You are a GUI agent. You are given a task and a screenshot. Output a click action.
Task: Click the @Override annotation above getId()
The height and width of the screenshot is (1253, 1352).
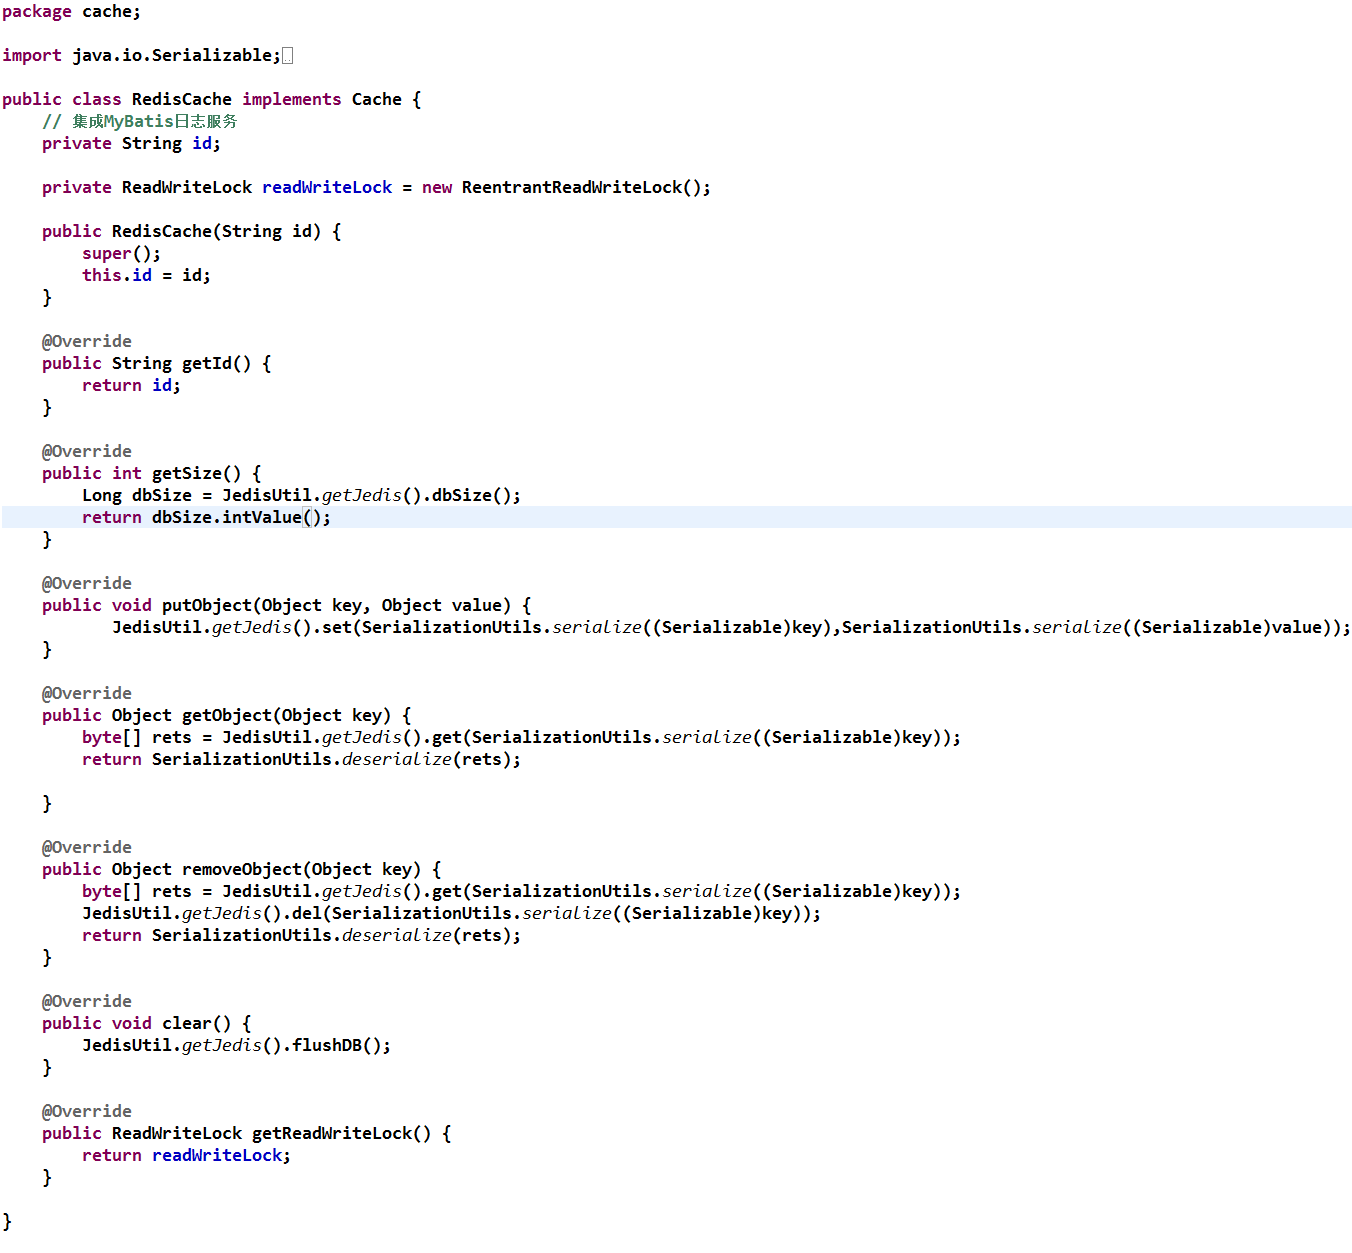point(86,342)
